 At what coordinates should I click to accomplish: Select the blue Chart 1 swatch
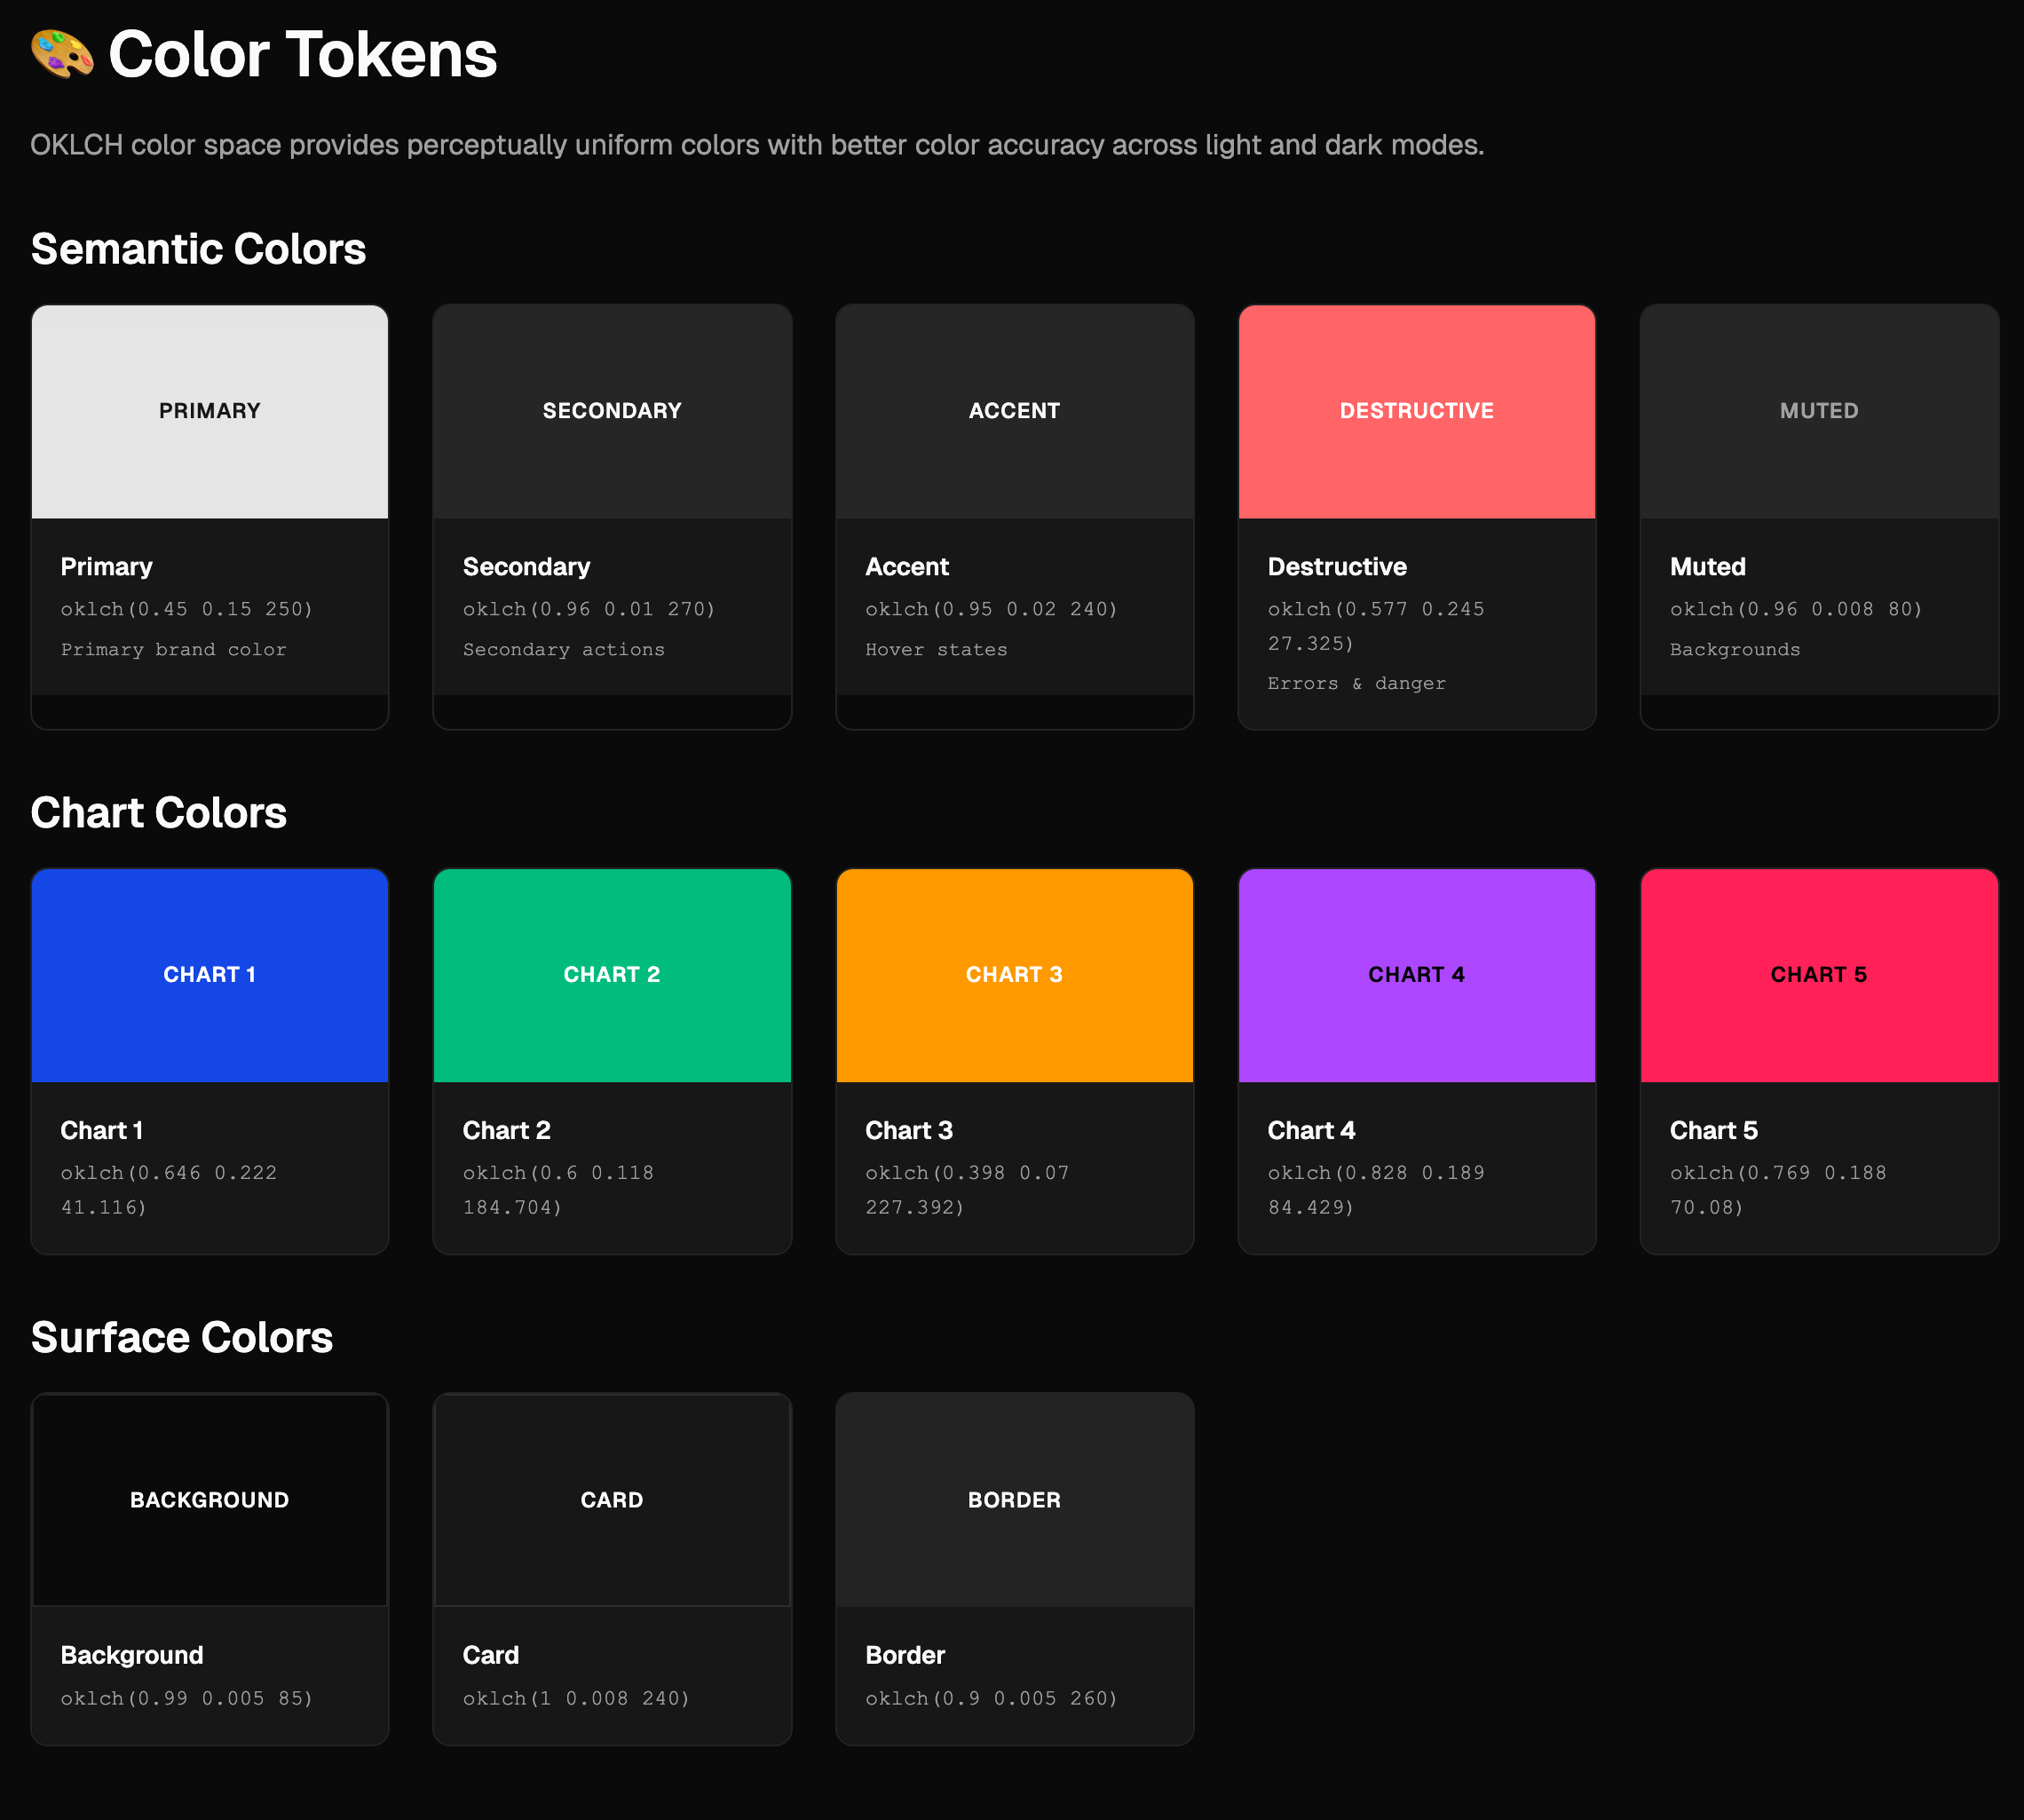click(x=210, y=975)
